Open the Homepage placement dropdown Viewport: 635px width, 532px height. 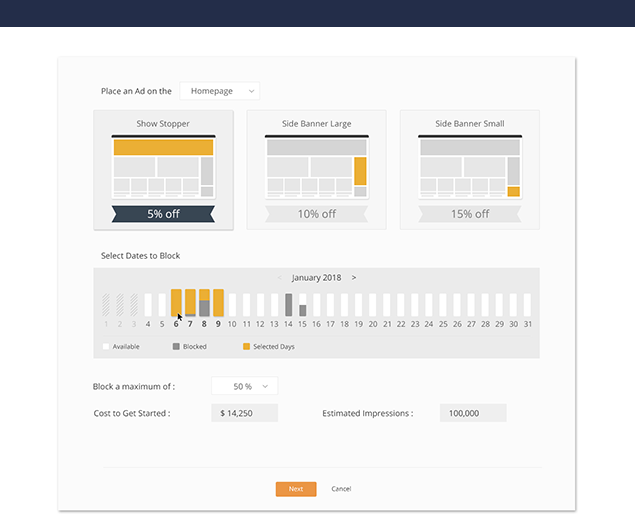point(219,91)
